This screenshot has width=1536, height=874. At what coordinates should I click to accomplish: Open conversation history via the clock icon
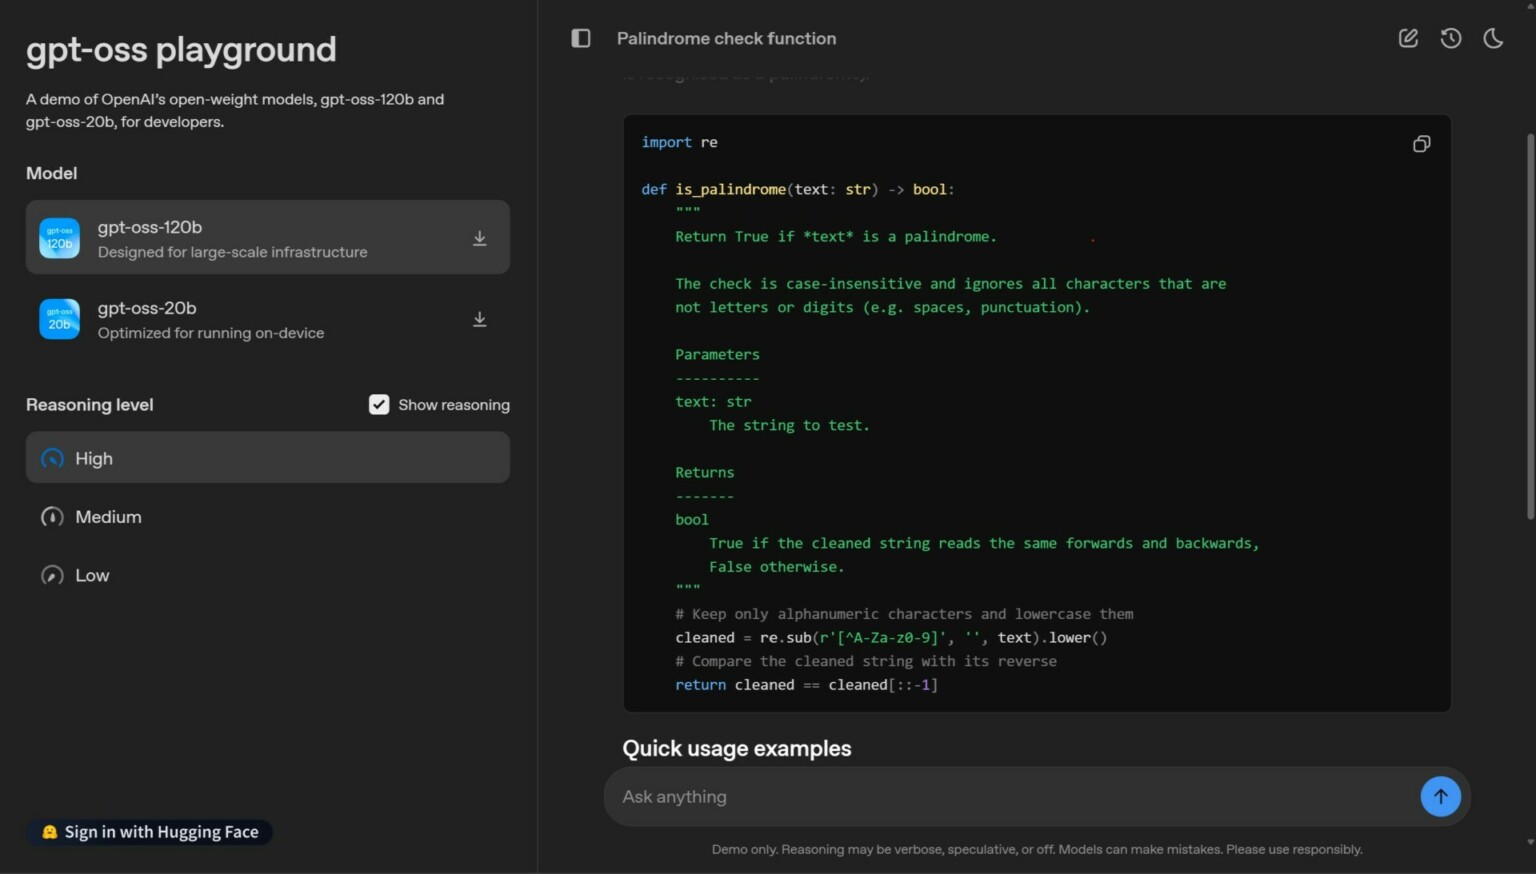coord(1451,38)
